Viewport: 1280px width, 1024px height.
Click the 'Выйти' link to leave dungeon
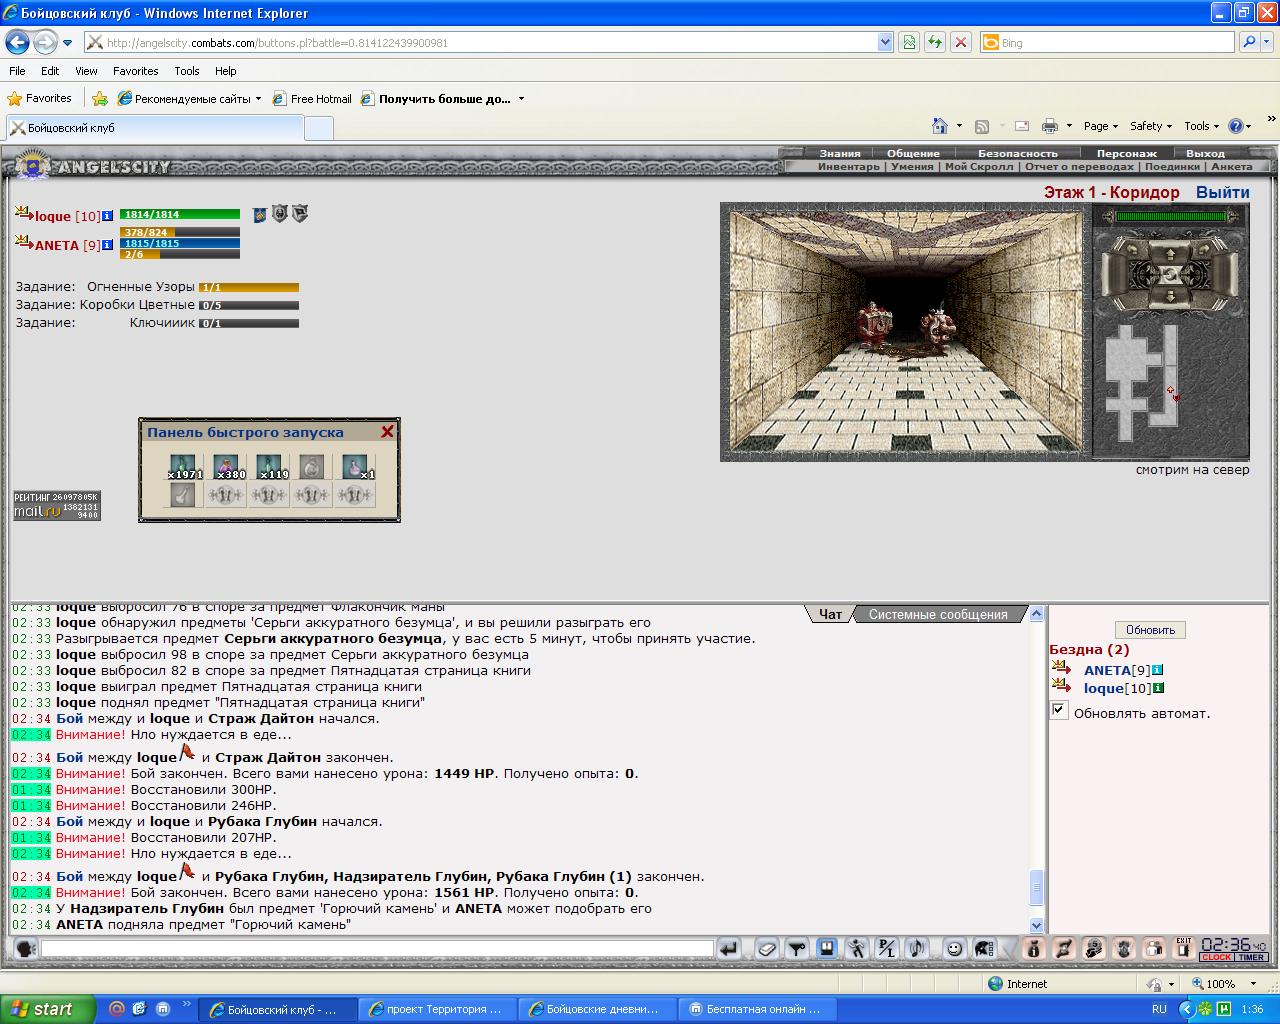click(x=1222, y=192)
